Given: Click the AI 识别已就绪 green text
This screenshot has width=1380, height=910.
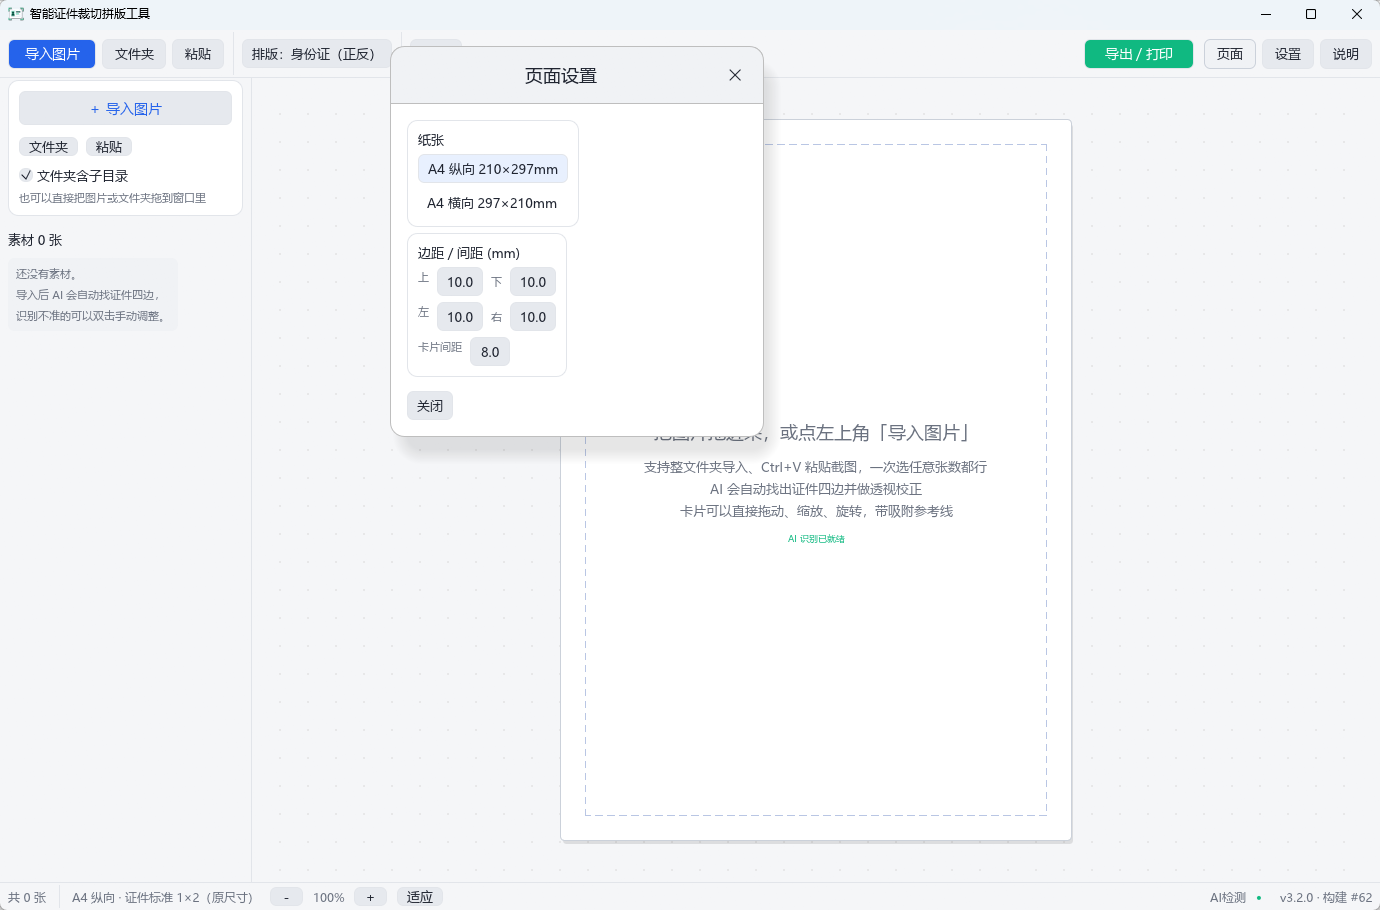Looking at the screenshot, I should coord(816,539).
